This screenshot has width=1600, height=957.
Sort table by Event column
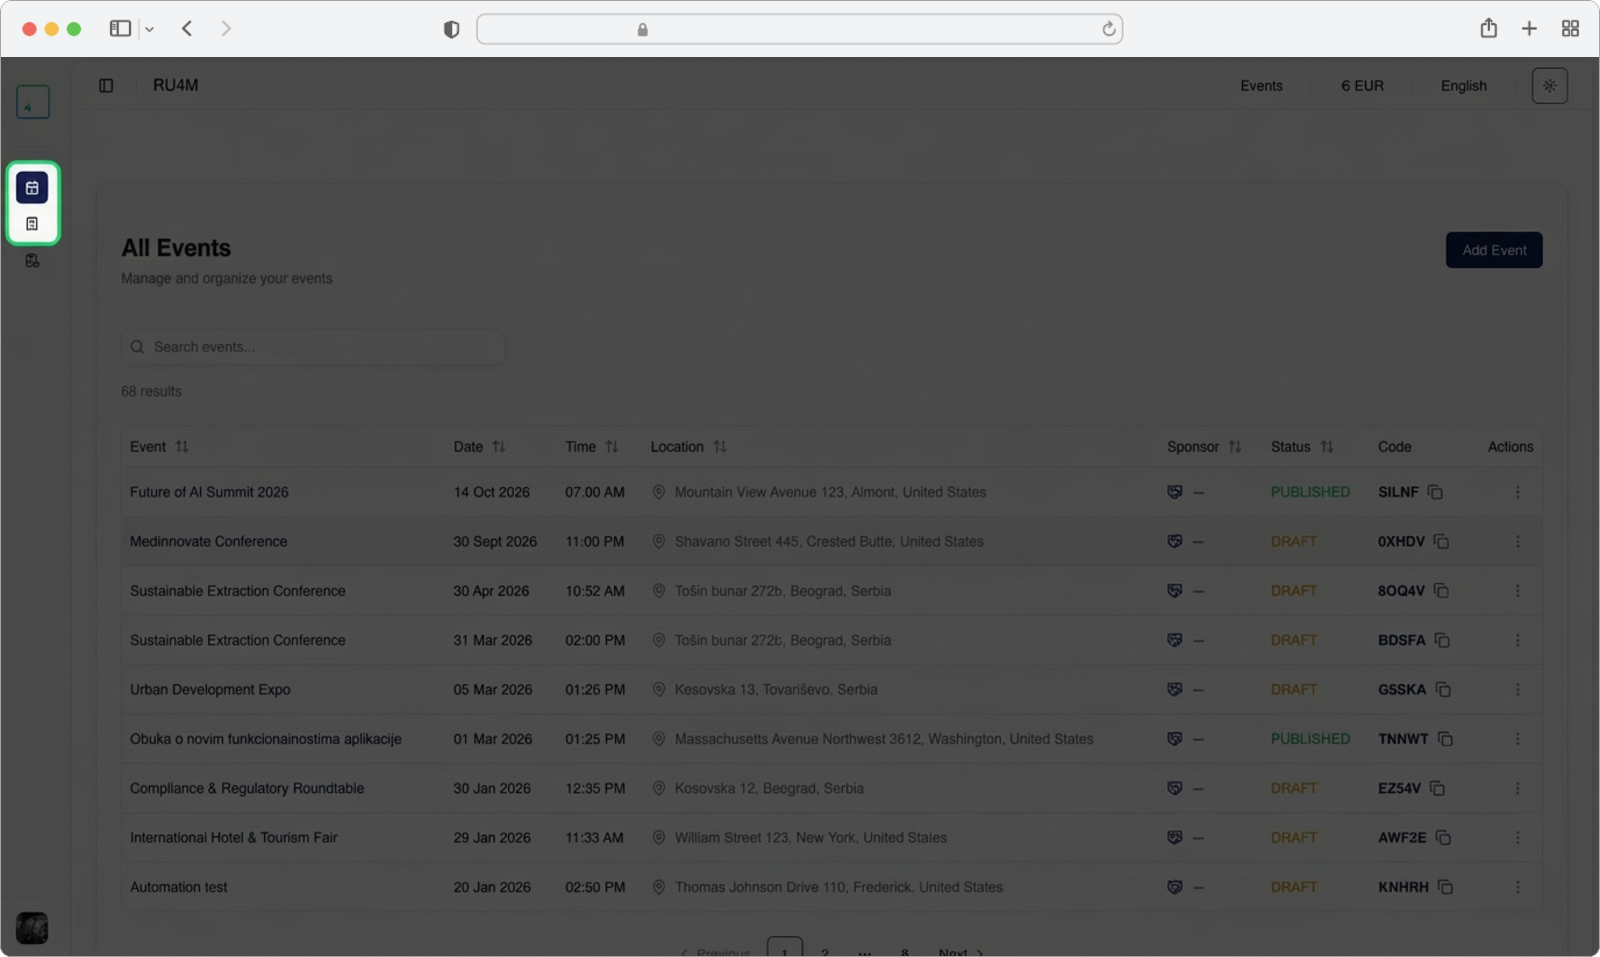coord(181,447)
